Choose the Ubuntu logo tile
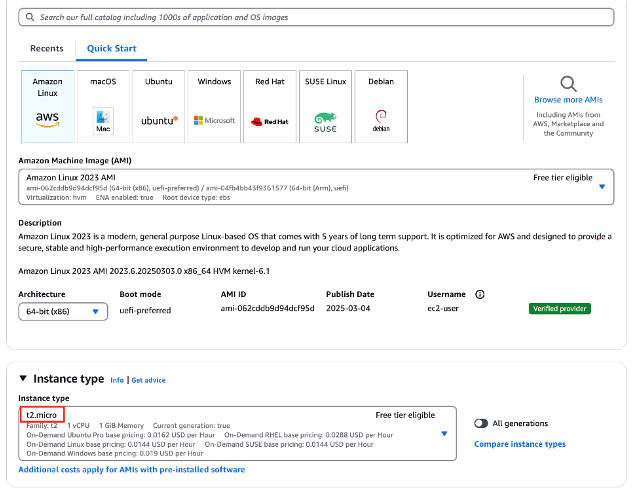The height and width of the screenshot is (494, 636). tap(159, 106)
